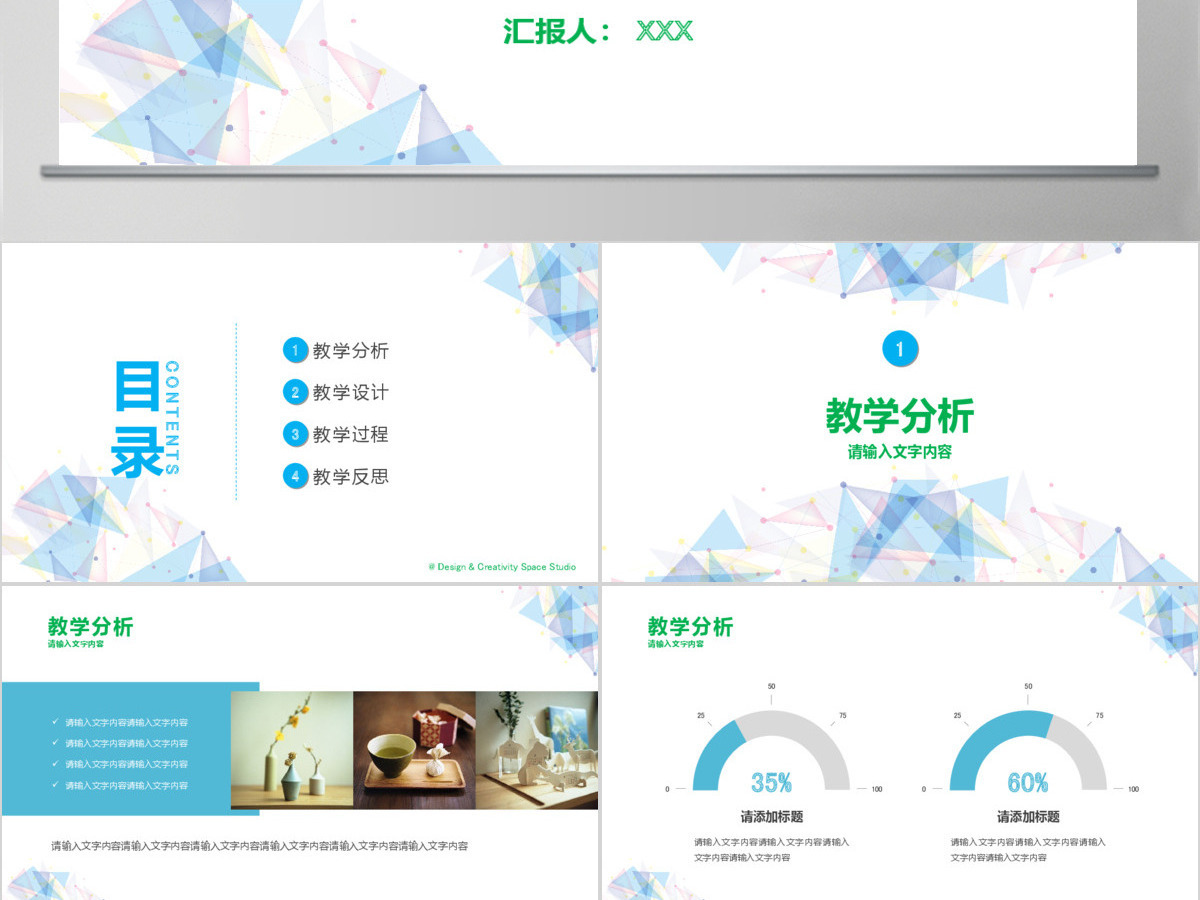Viewport: 1200px width, 900px height.
Task: Select the 60% semicircle gauge chart
Action: [x=1028, y=750]
